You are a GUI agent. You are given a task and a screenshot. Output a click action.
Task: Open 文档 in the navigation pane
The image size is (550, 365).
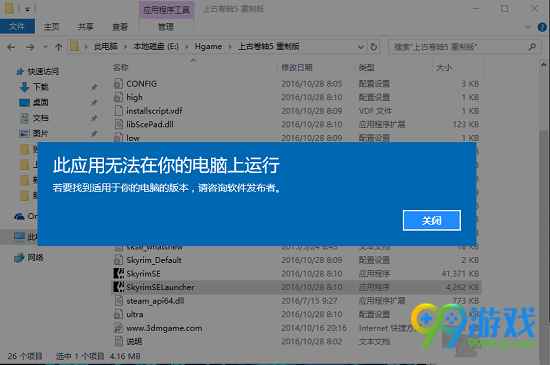coord(41,118)
